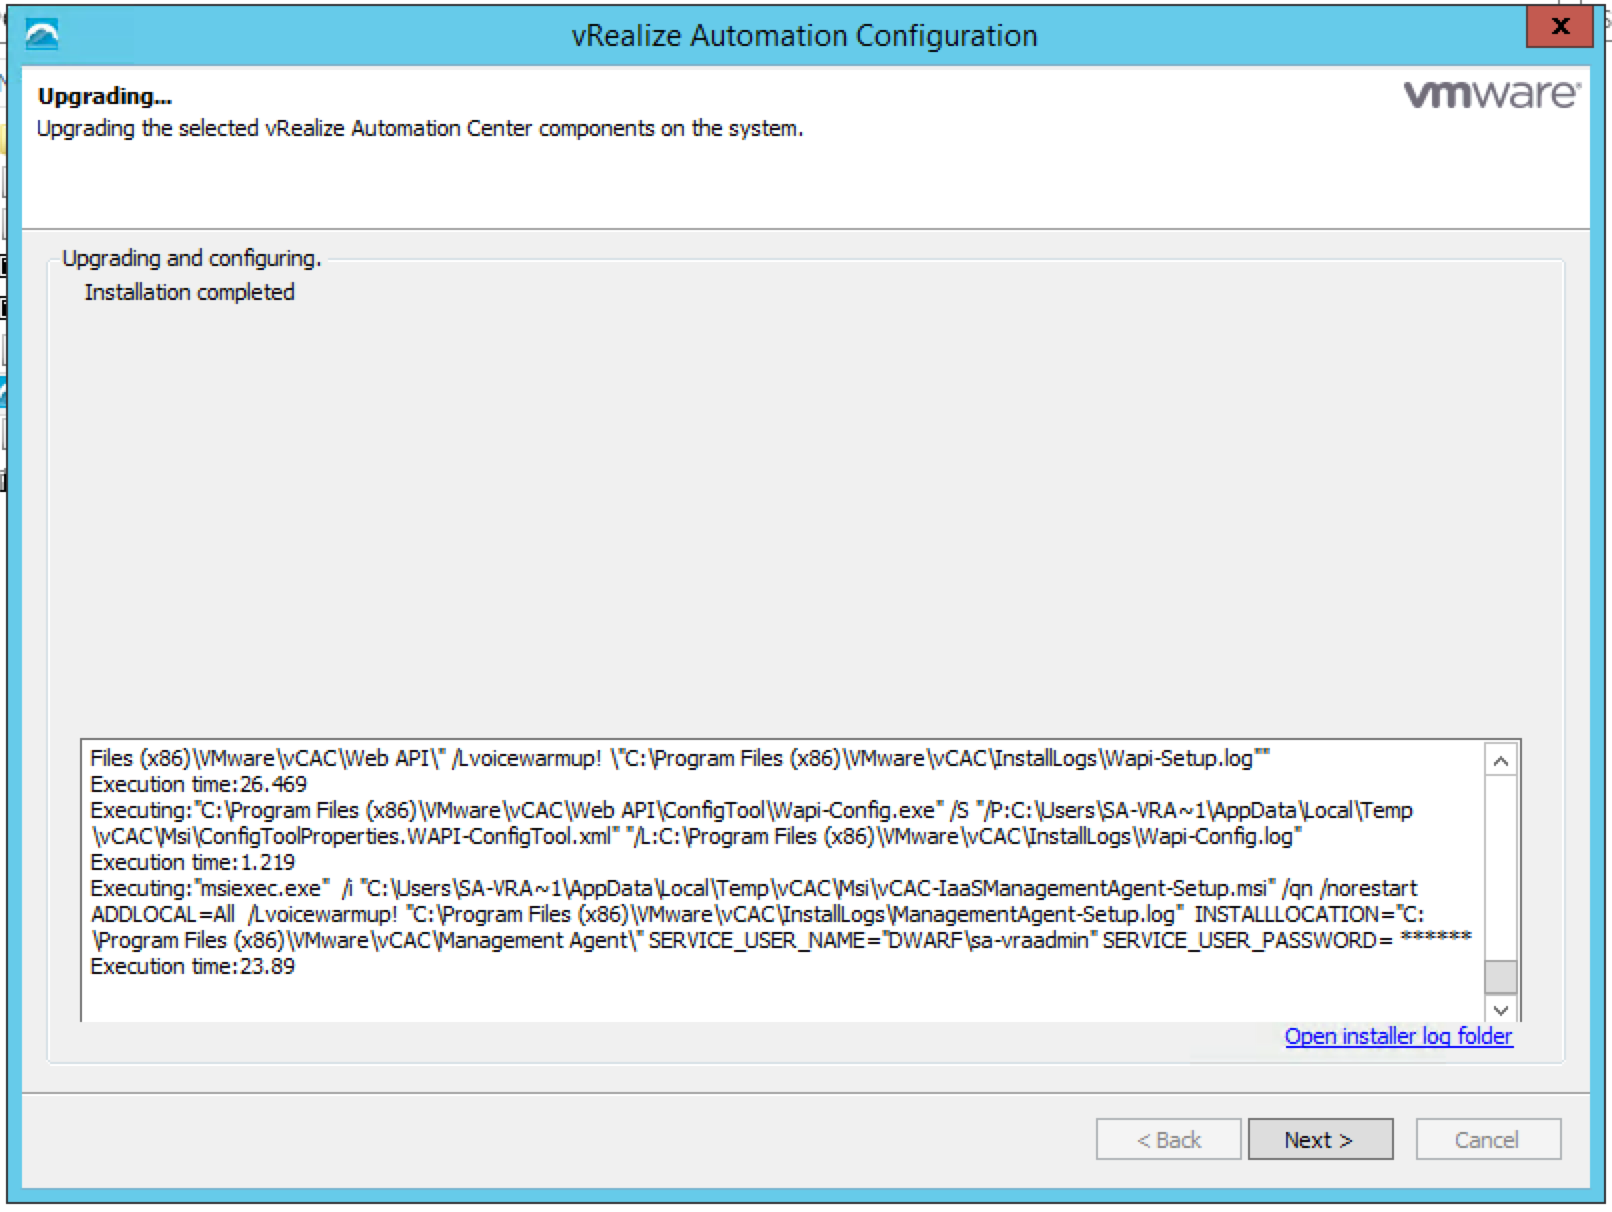Image resolution: width=1612 pixels, height=1212 pixels.
Task: Click 'Execution time:23.89' log line
Action: pos(192,966)
